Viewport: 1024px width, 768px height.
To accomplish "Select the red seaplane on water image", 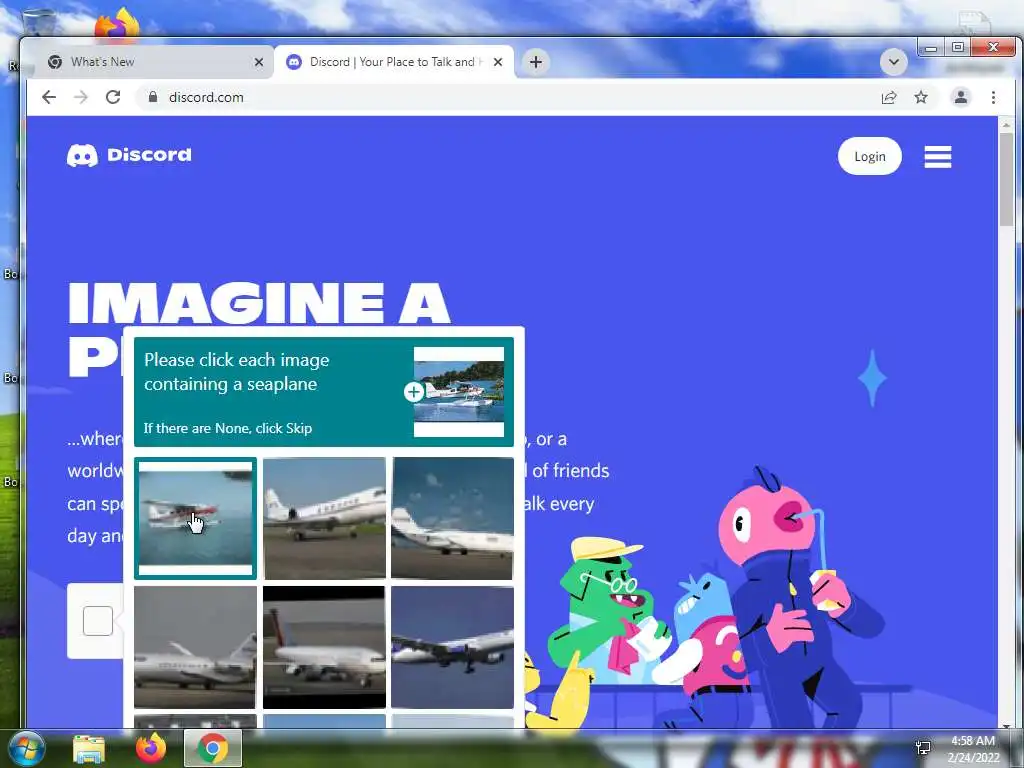I will point(195,518).
